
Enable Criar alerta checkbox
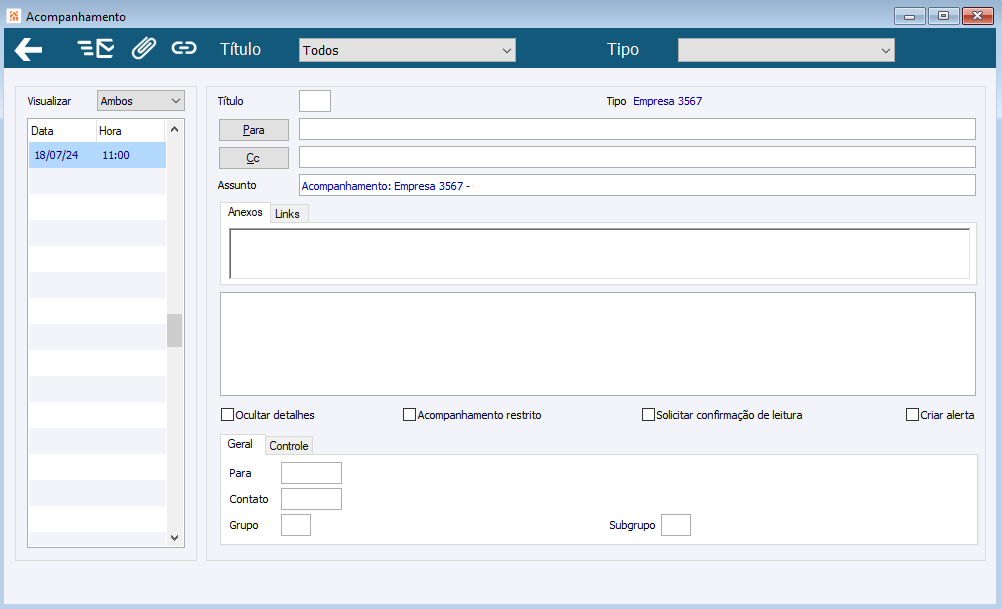pyautogui.click(x=913, y=415)
